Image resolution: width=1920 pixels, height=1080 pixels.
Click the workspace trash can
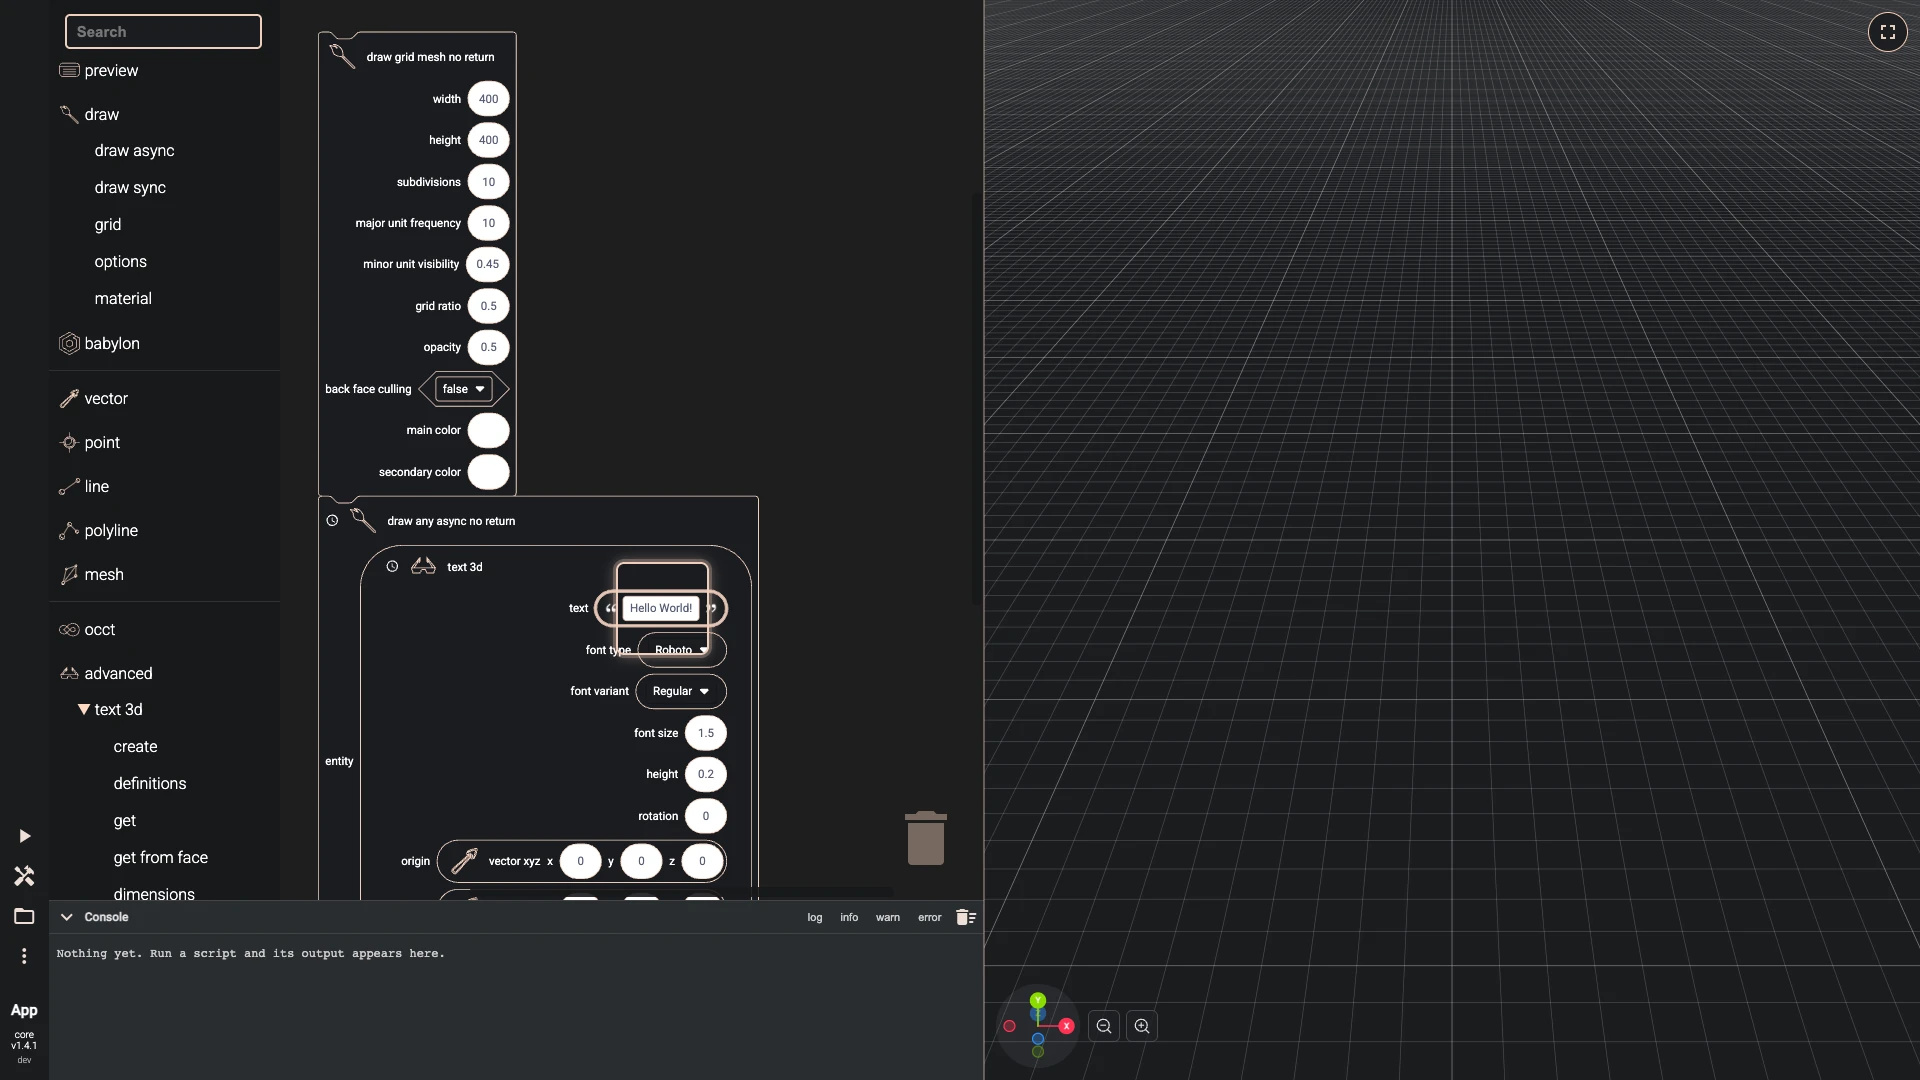click(x=926, y=838)
